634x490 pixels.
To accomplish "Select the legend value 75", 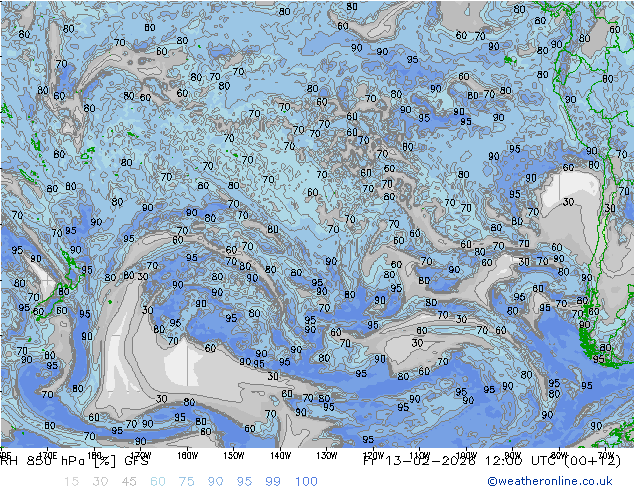I will point(186,481).
